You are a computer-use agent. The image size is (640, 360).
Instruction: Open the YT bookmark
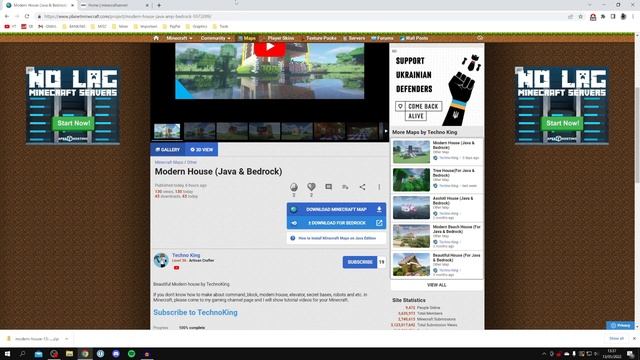click(10, 27)
